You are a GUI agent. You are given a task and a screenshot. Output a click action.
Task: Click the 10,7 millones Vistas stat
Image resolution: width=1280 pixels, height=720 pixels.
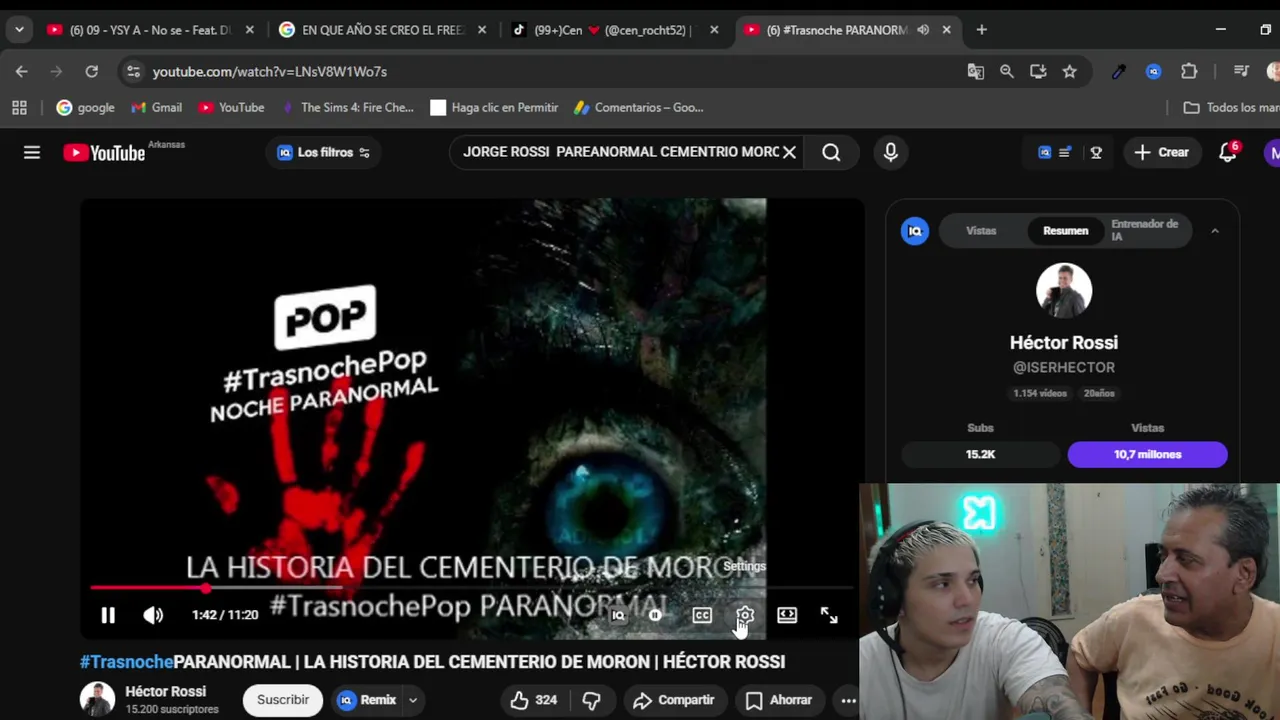point(1147,454)
